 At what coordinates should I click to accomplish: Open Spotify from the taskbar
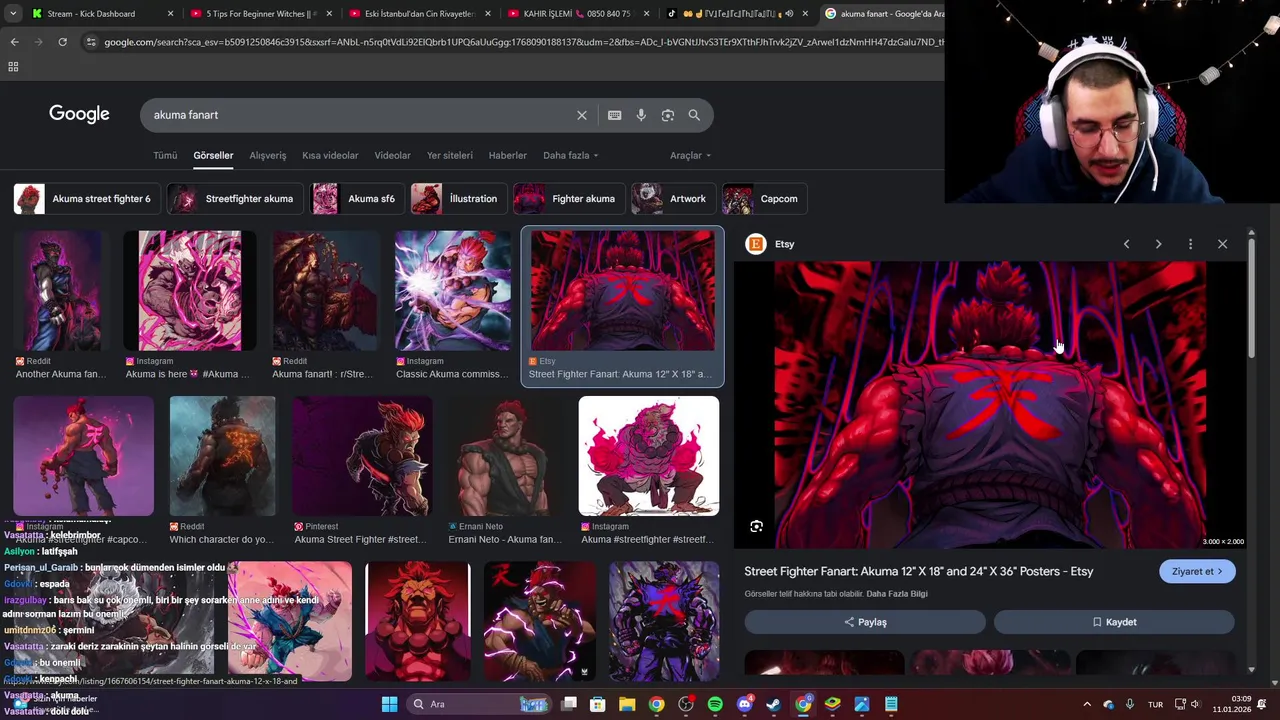[x=715, y=704]
